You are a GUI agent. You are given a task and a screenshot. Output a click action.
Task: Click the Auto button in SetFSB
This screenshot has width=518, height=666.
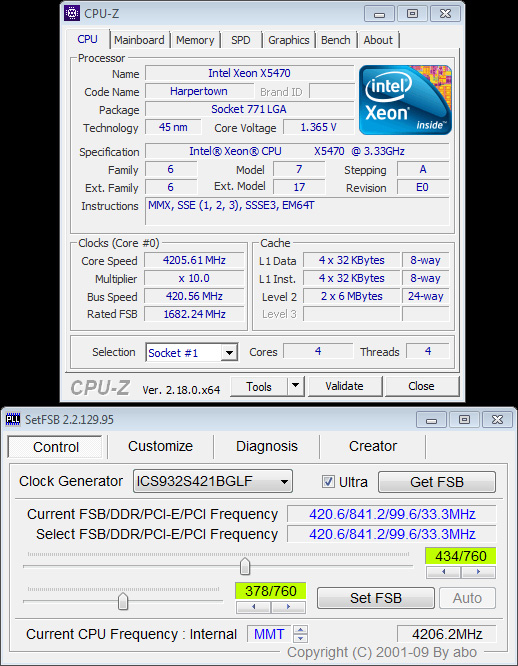(467, 598)
